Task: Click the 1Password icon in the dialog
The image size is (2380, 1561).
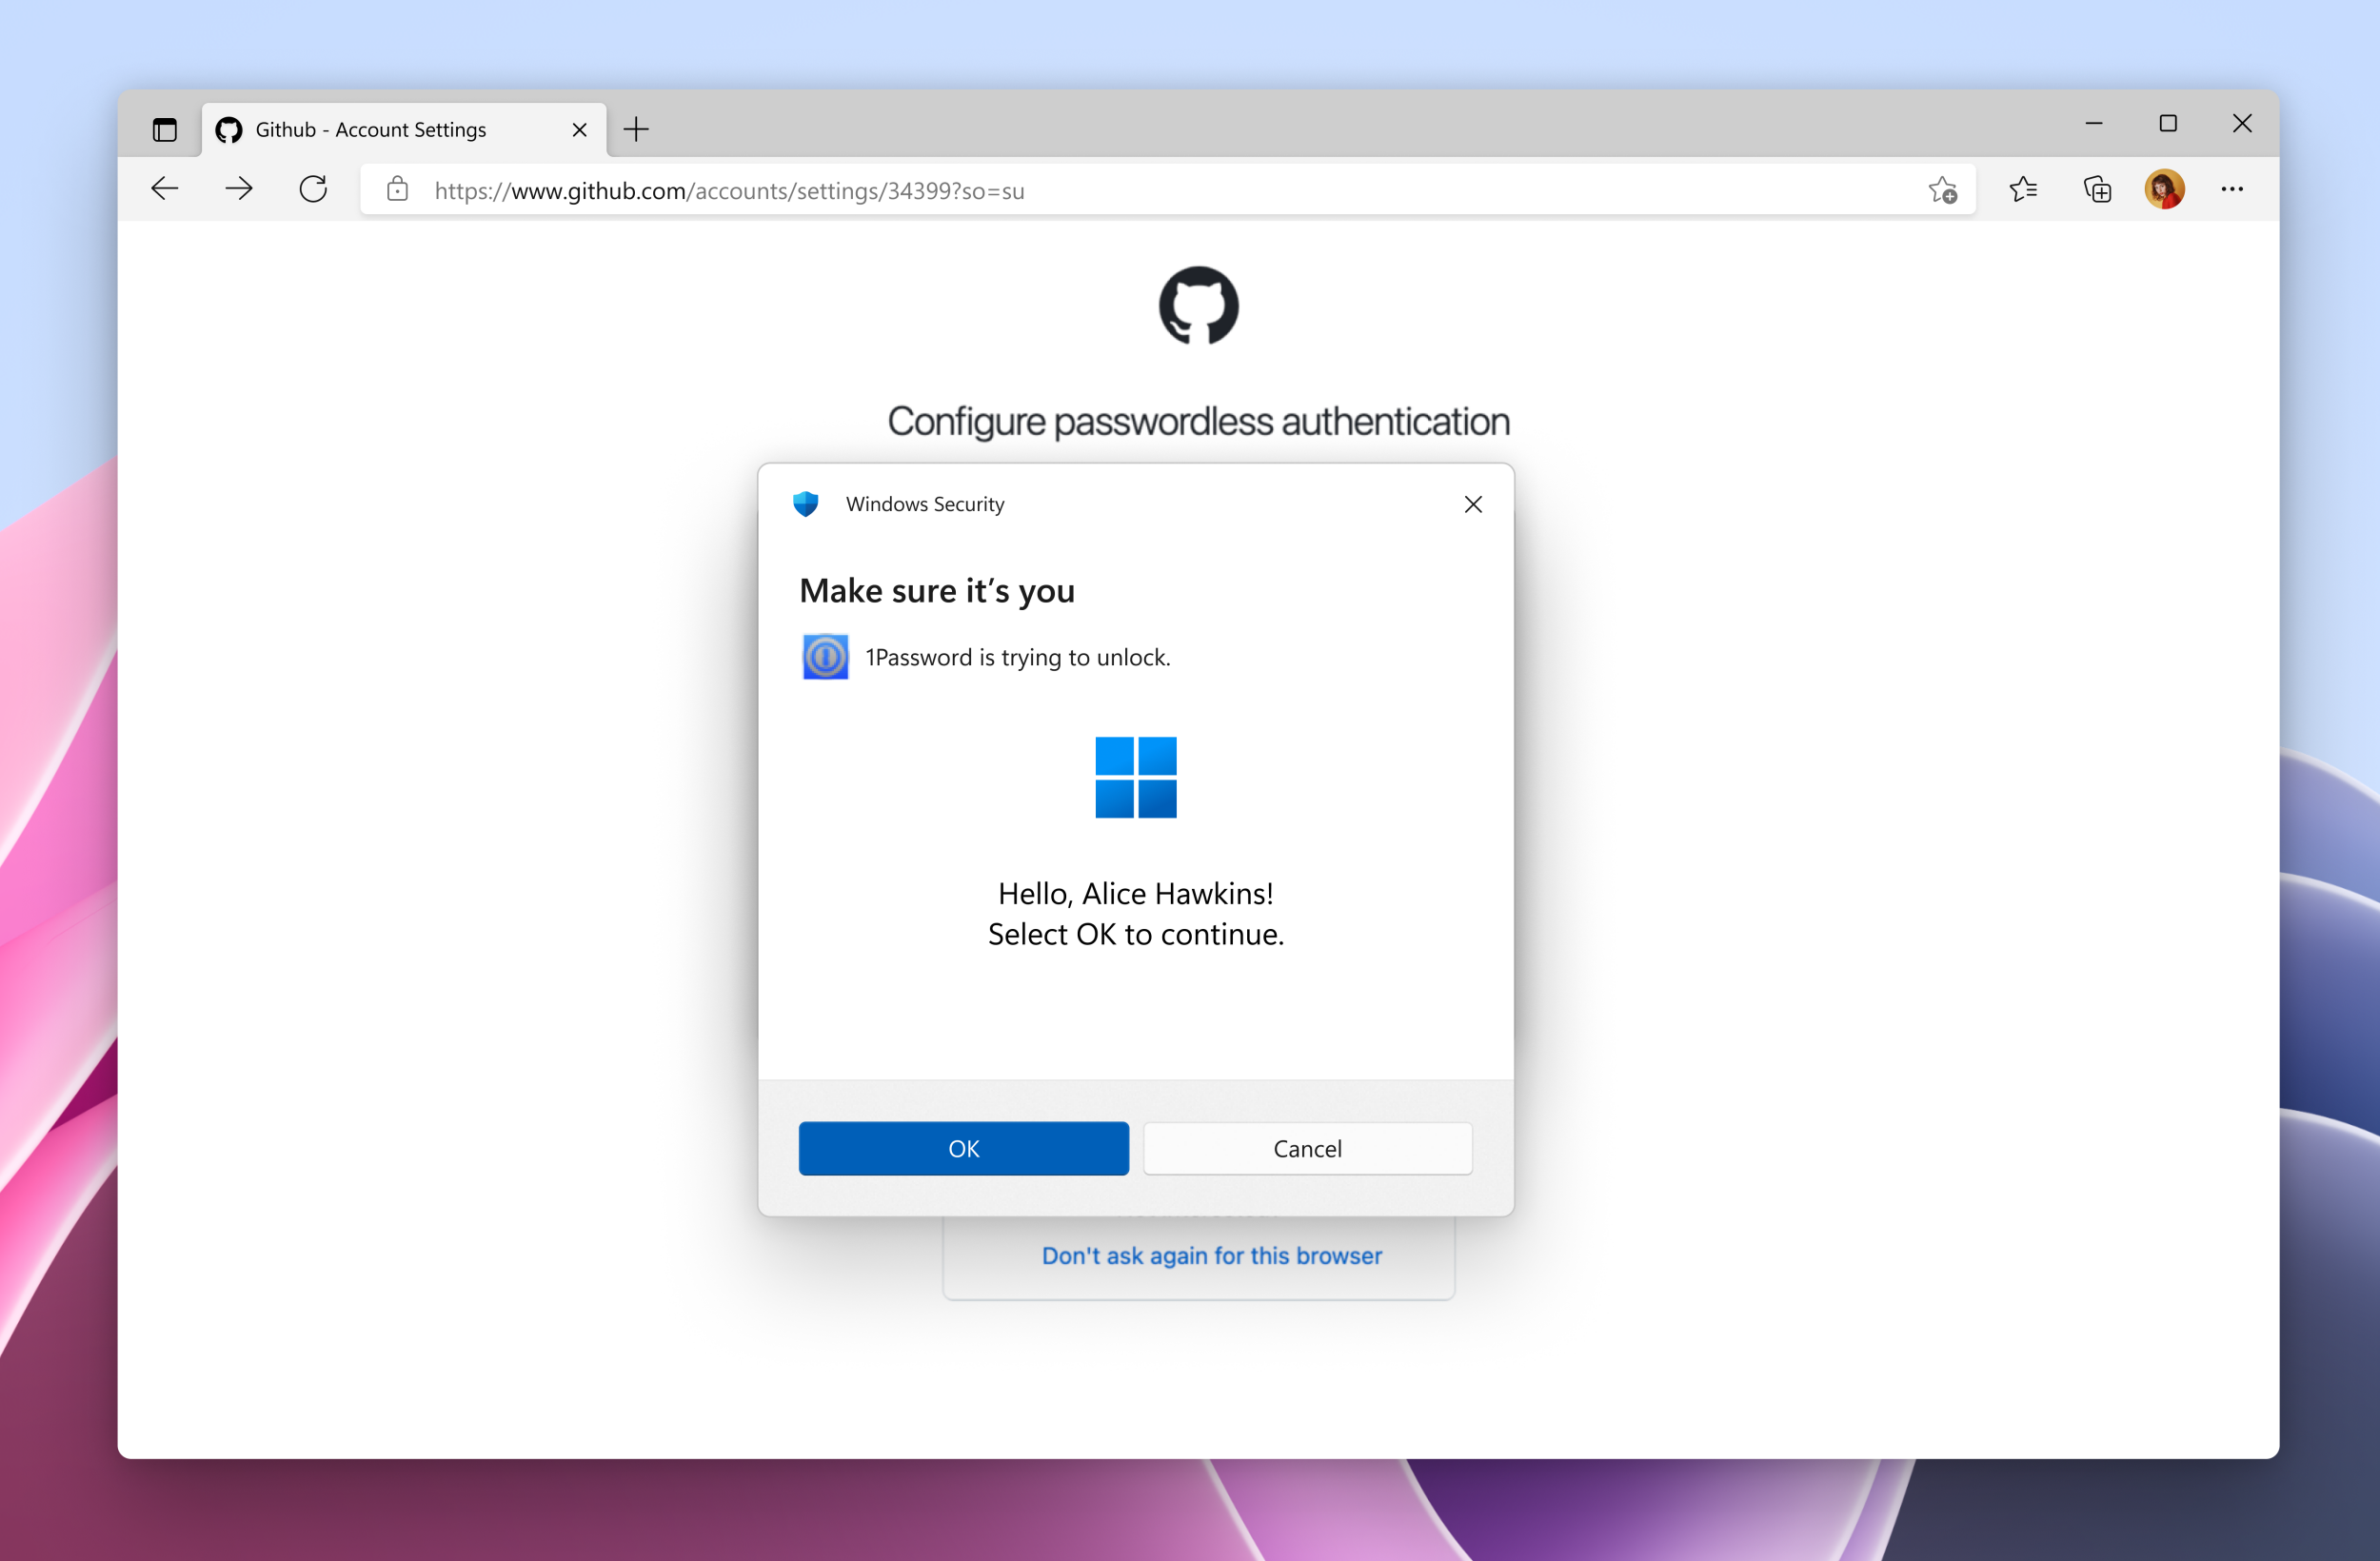Action: (824, 657)
